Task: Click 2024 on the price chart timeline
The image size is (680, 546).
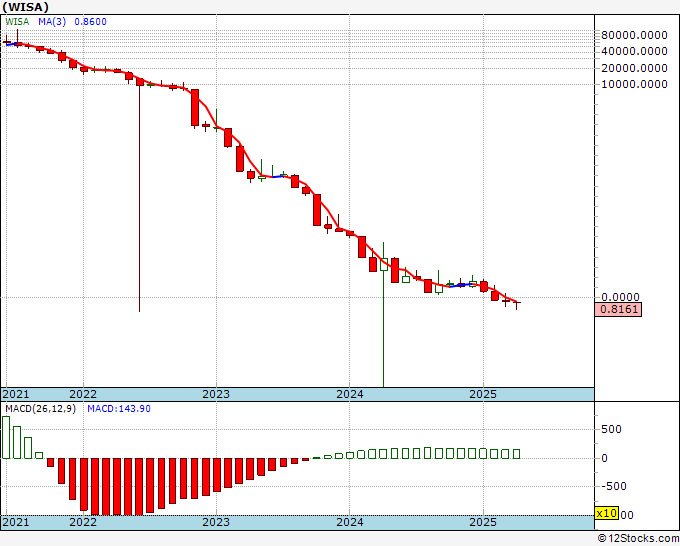Action: (350, 394)
